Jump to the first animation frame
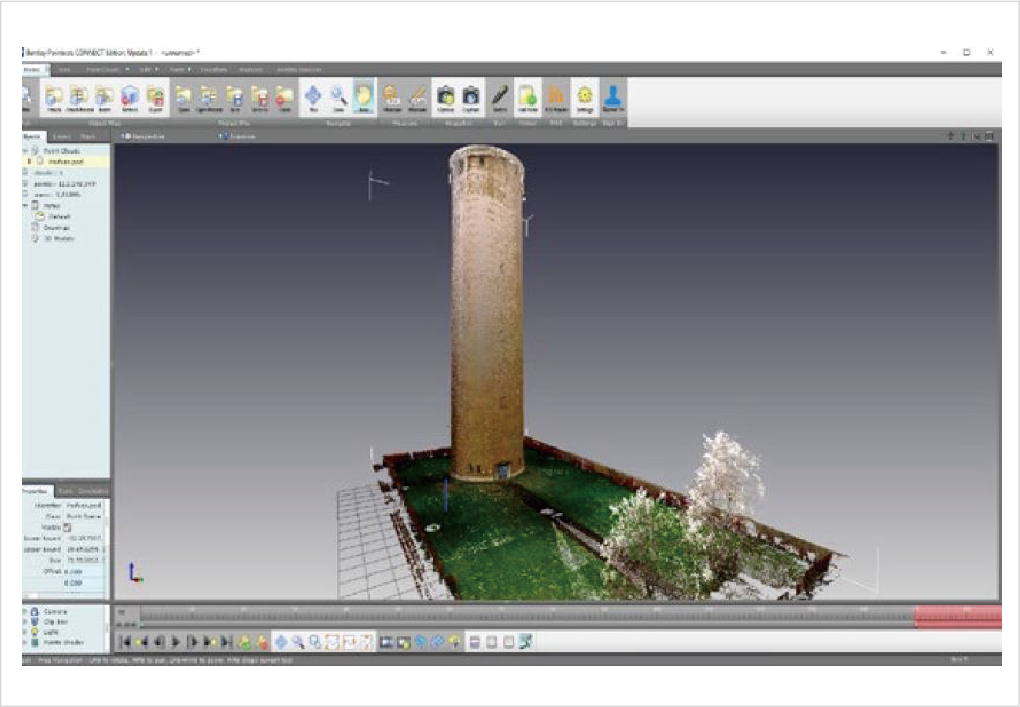This screenshot has width=1020, height=707. 126,642
